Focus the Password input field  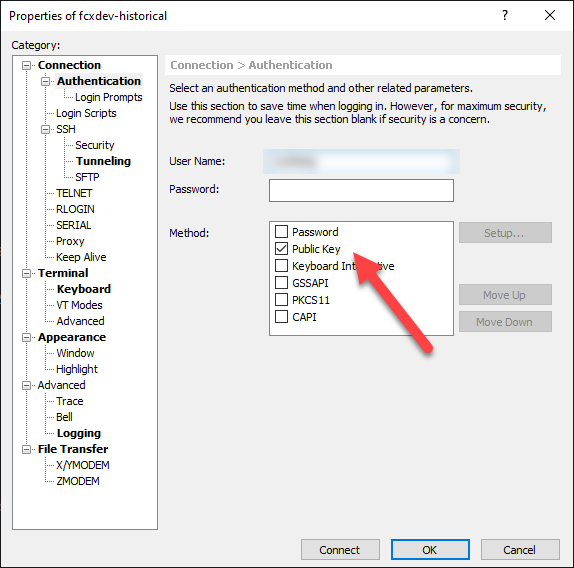coord(361,190)
